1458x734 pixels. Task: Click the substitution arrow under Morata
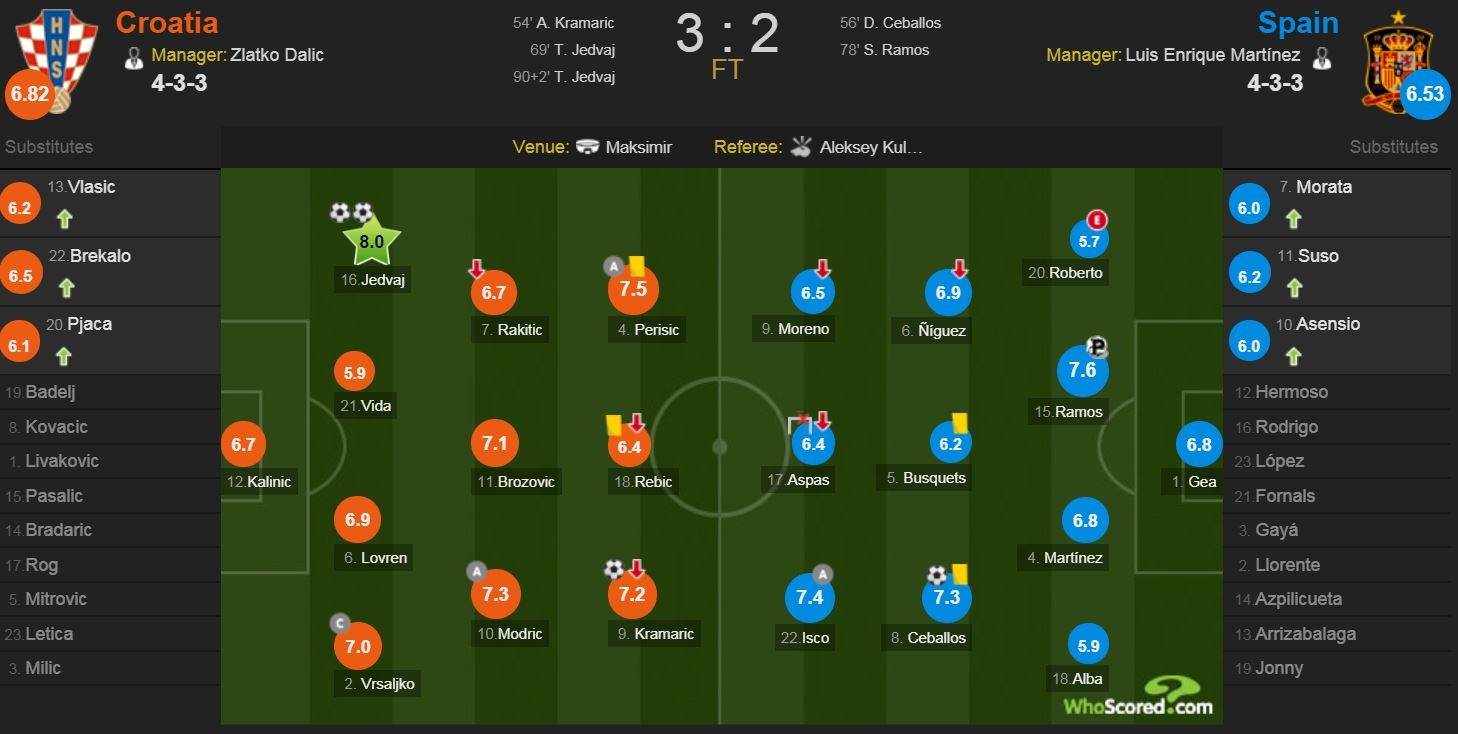click(1293, 219)
